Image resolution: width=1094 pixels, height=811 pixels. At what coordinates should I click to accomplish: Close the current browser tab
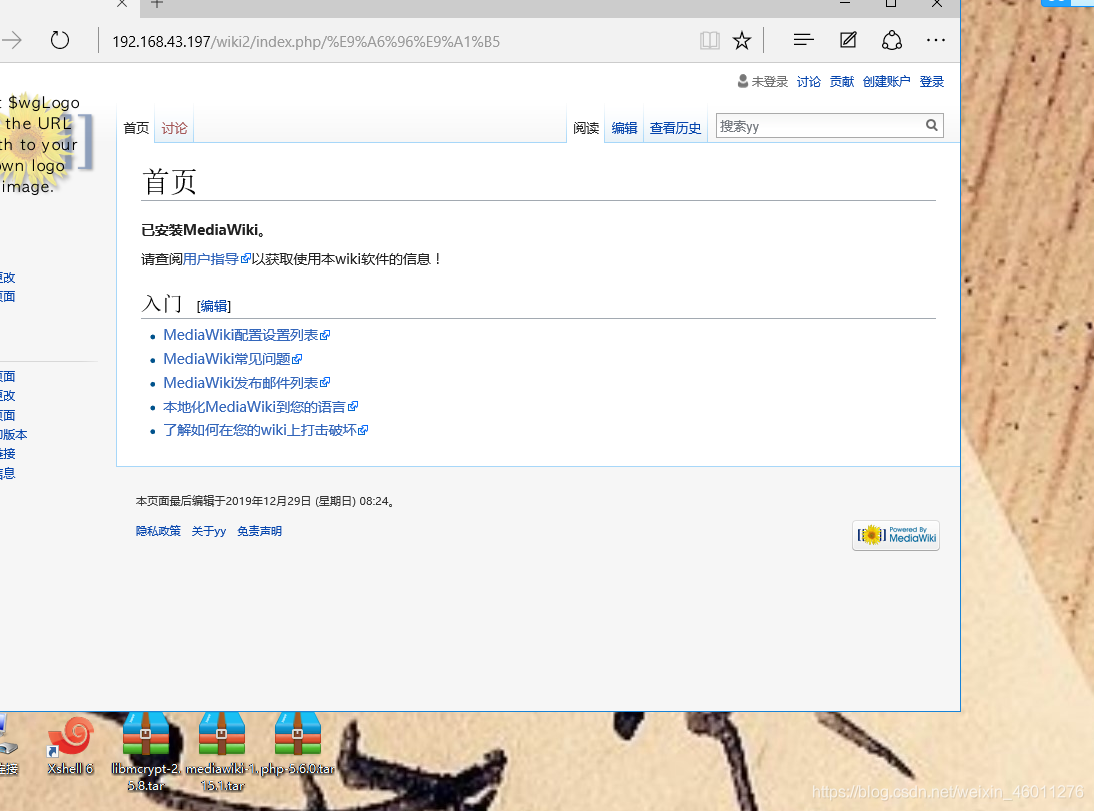click(x=122, y=3)
